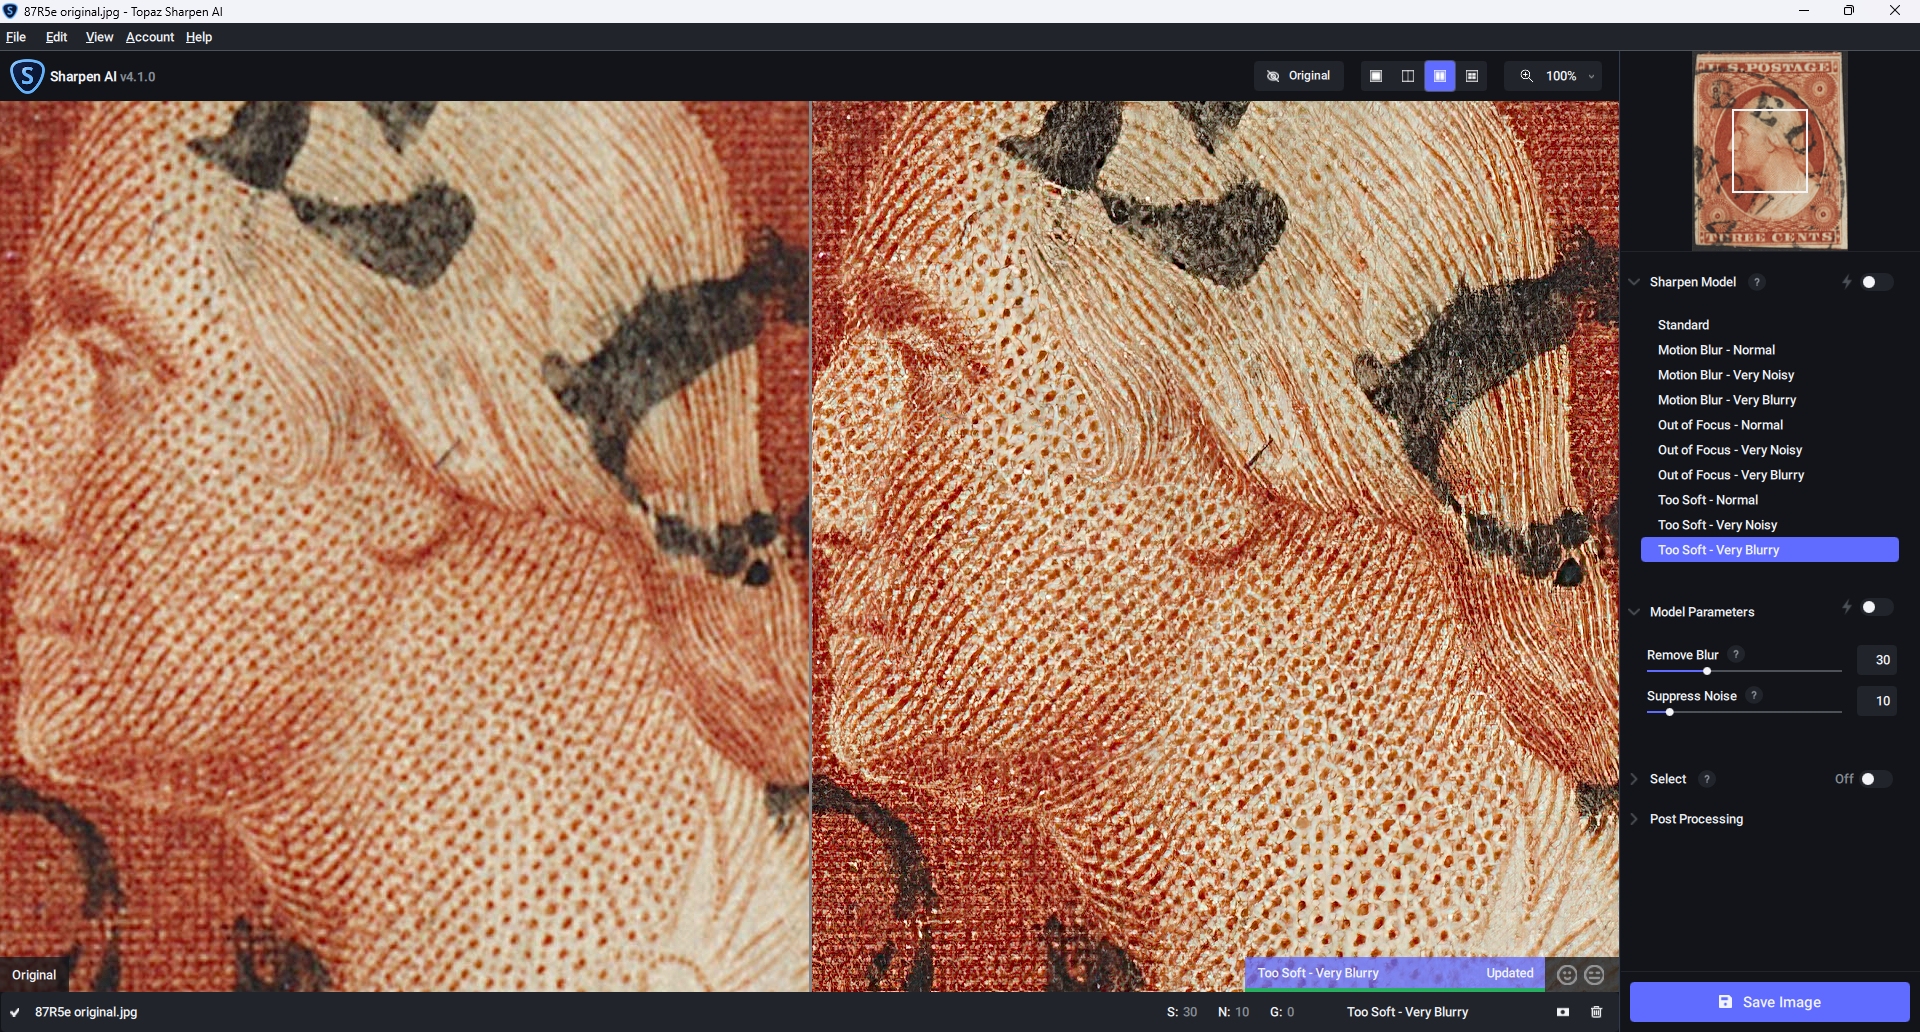Click the Suppress Noise value field
The width and height of the screenshot is (1920, 1032).
tap(1877, 701)
